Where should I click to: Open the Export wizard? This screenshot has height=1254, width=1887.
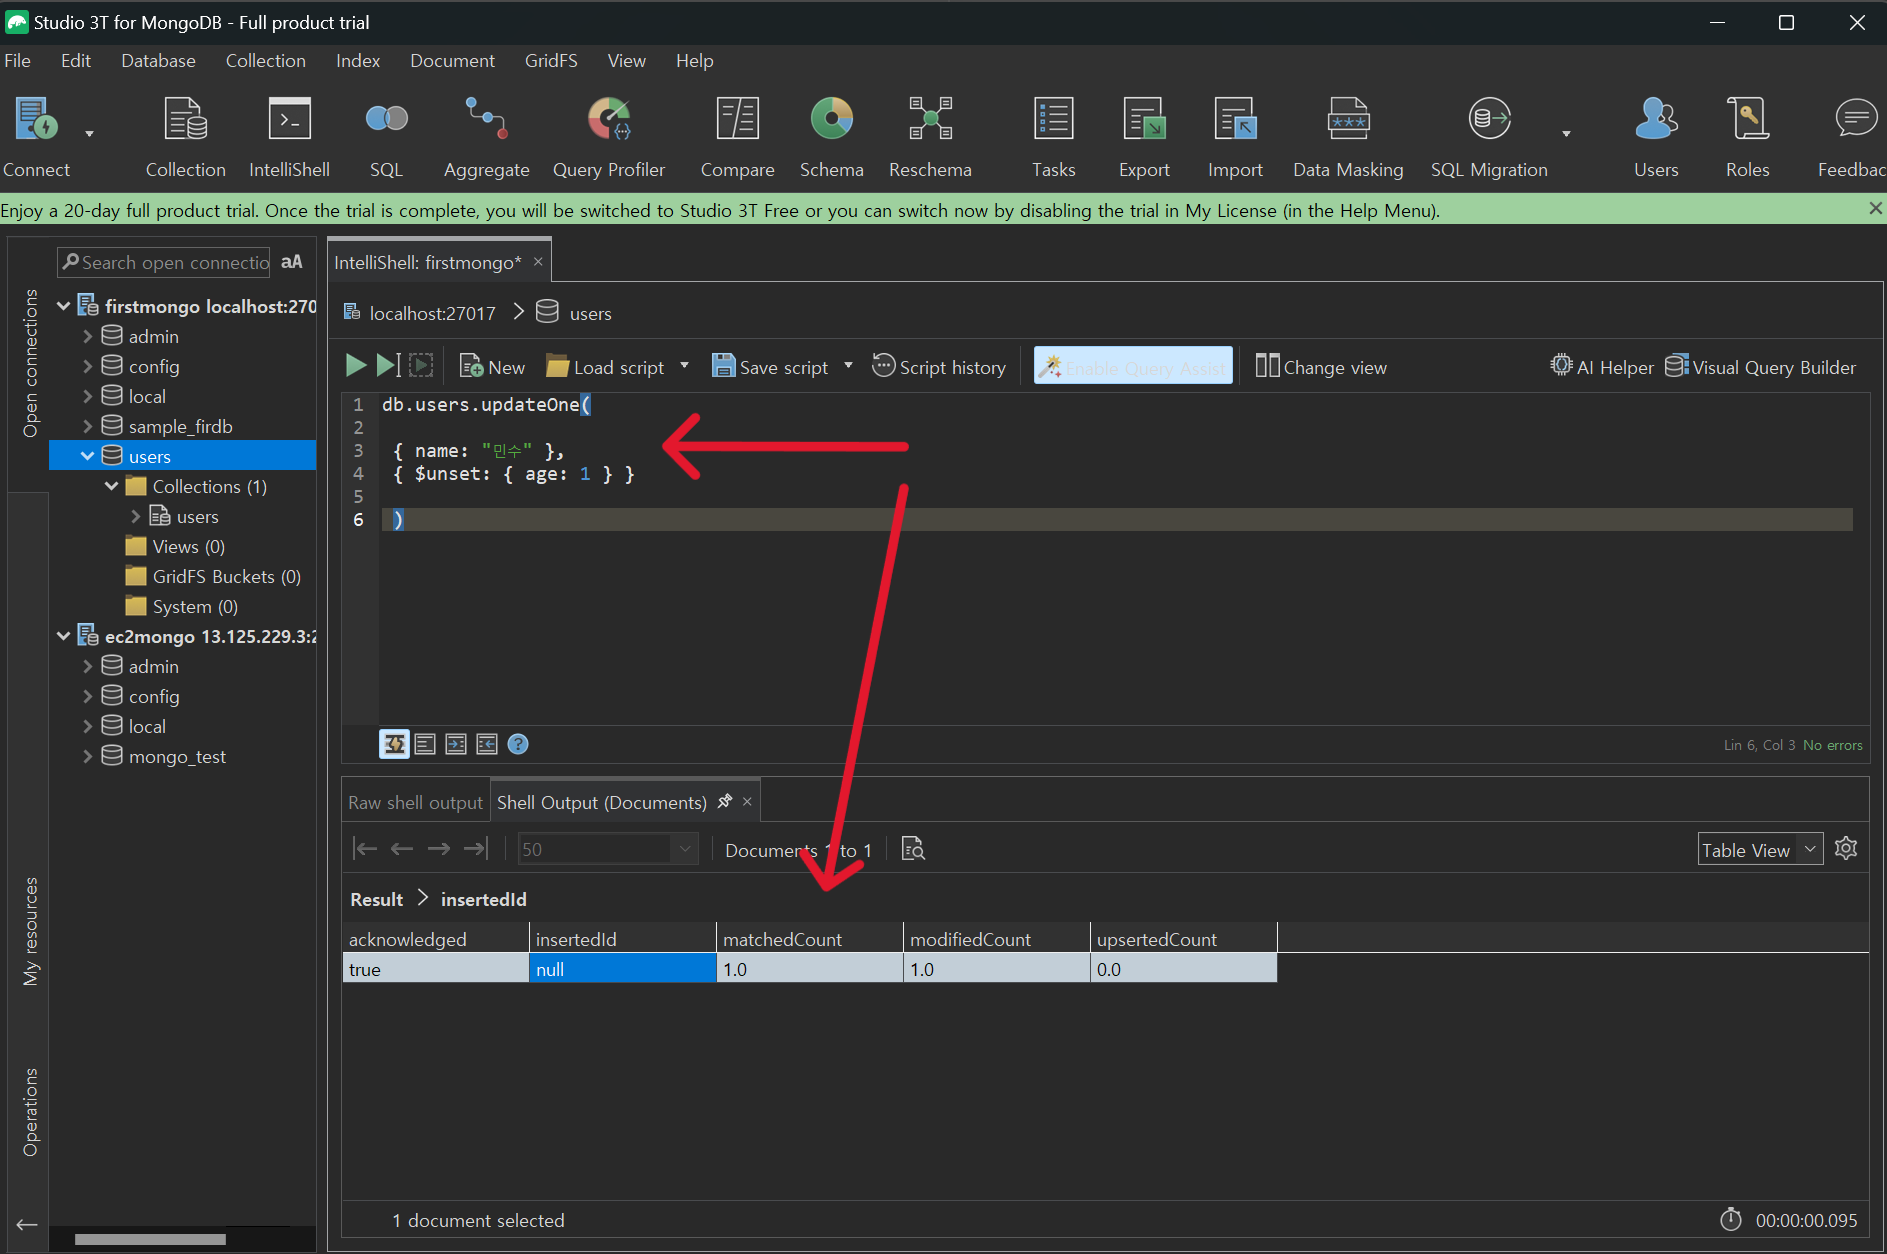[x=1144, y=138]
